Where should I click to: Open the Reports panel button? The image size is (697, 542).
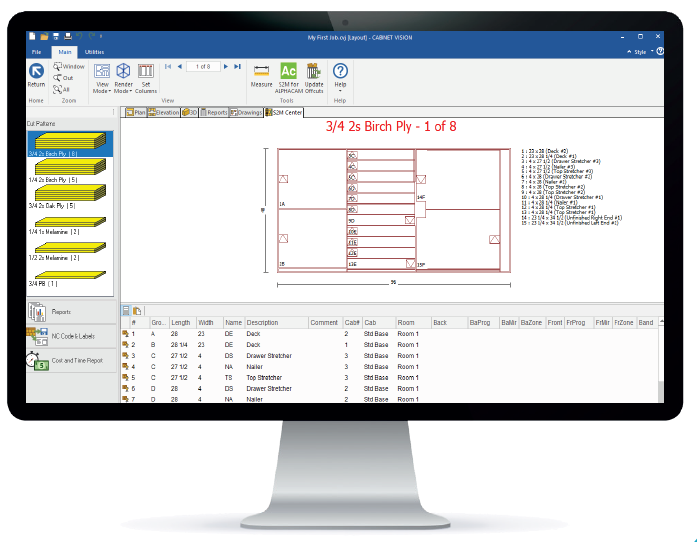pos(71,312)
